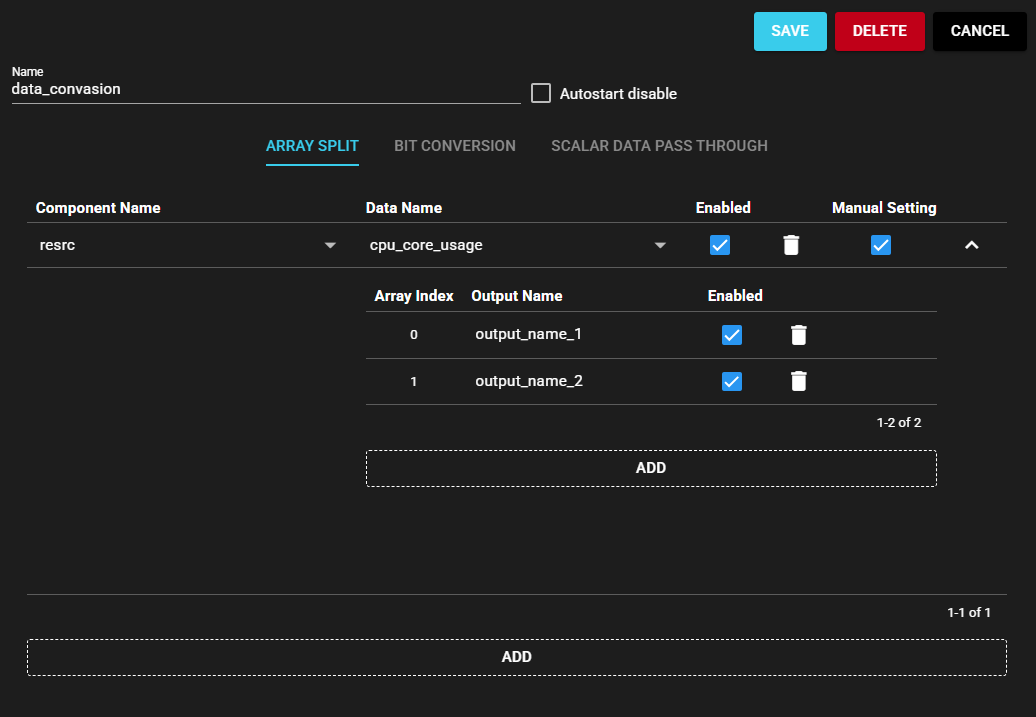Toggle the Autostart disable checkbox
Viewport: 1036px width, 717px height.
pos(541,93)
